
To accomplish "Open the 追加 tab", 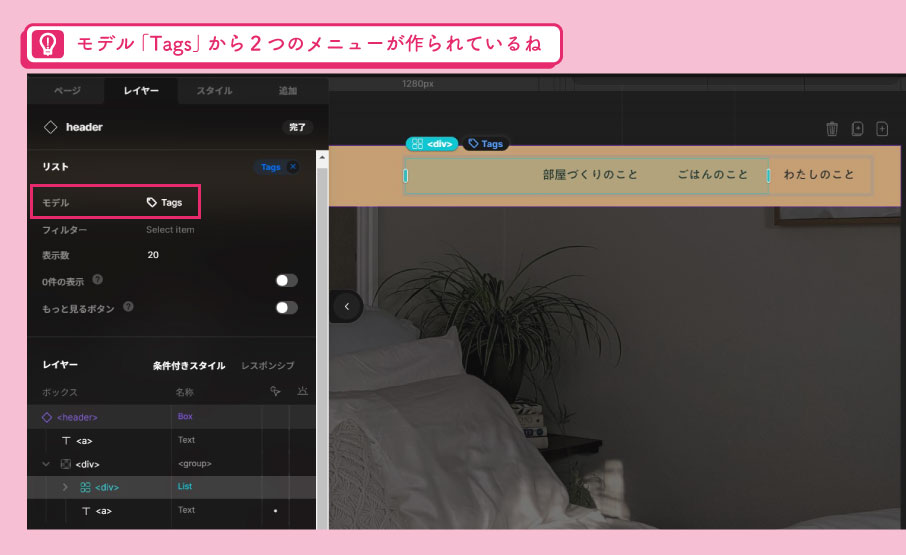I will [288, 91].
